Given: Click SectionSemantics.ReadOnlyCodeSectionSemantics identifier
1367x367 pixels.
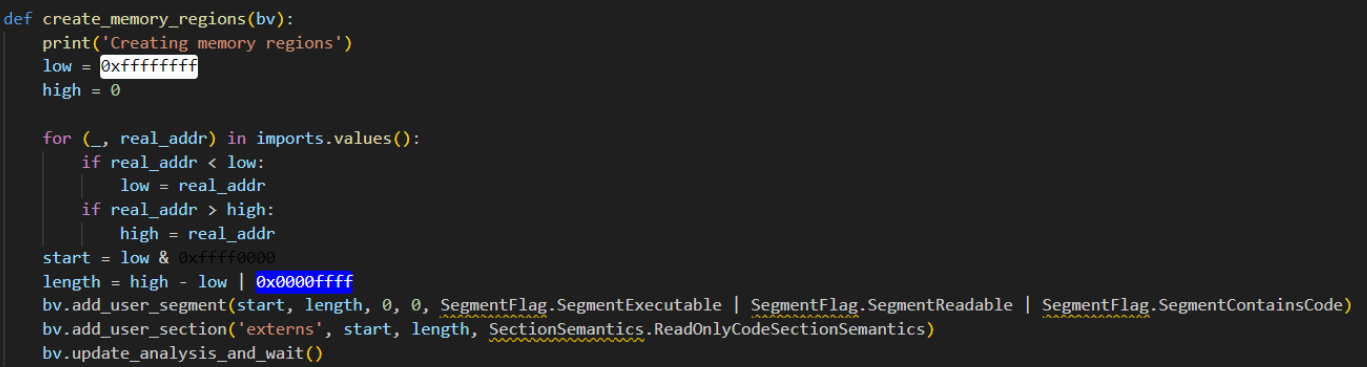Looking at the screenshot, I should click(x=707, y=329).
